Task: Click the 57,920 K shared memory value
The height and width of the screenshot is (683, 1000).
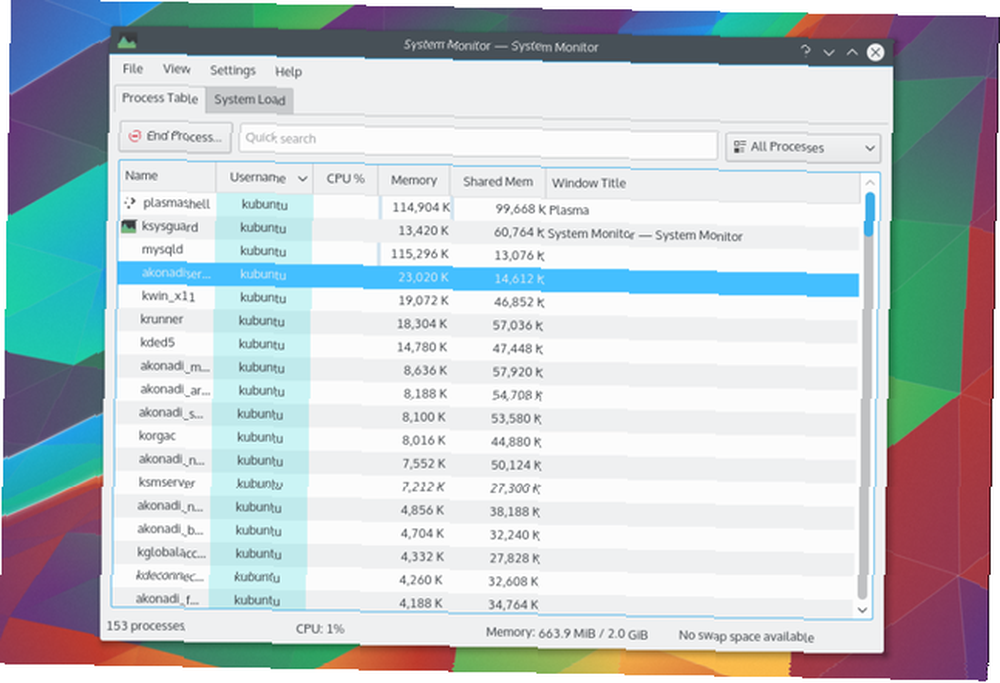Action: pos(517,372)
